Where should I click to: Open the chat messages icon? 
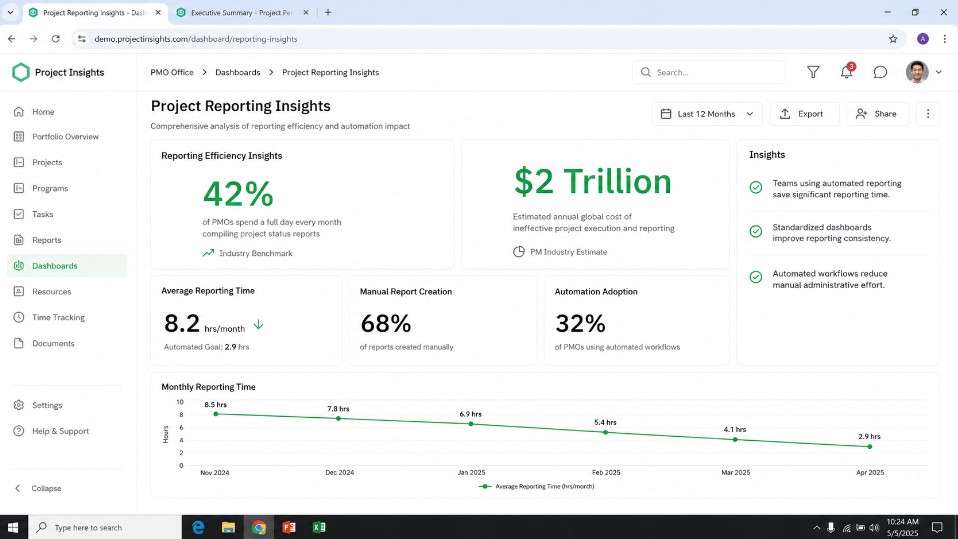click(880, 72)
